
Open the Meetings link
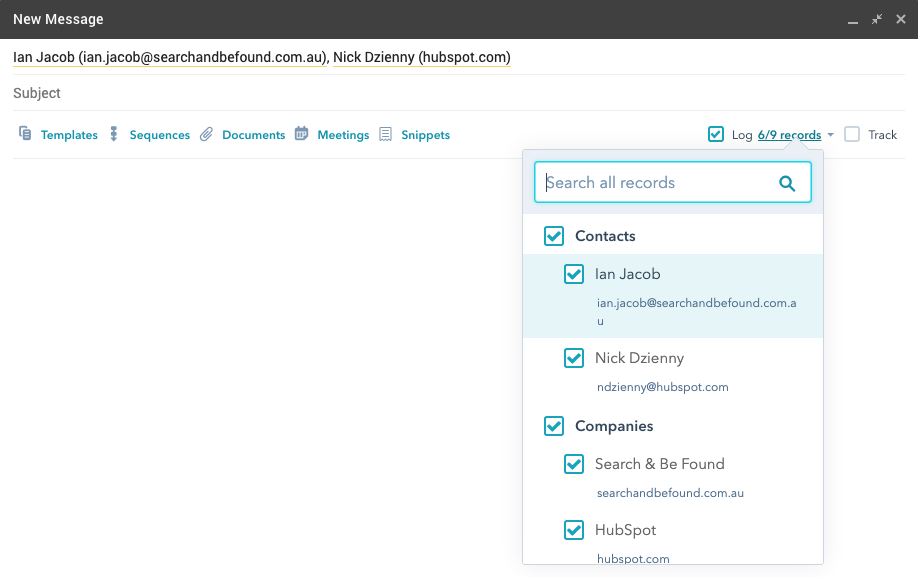tap(343, 135)
